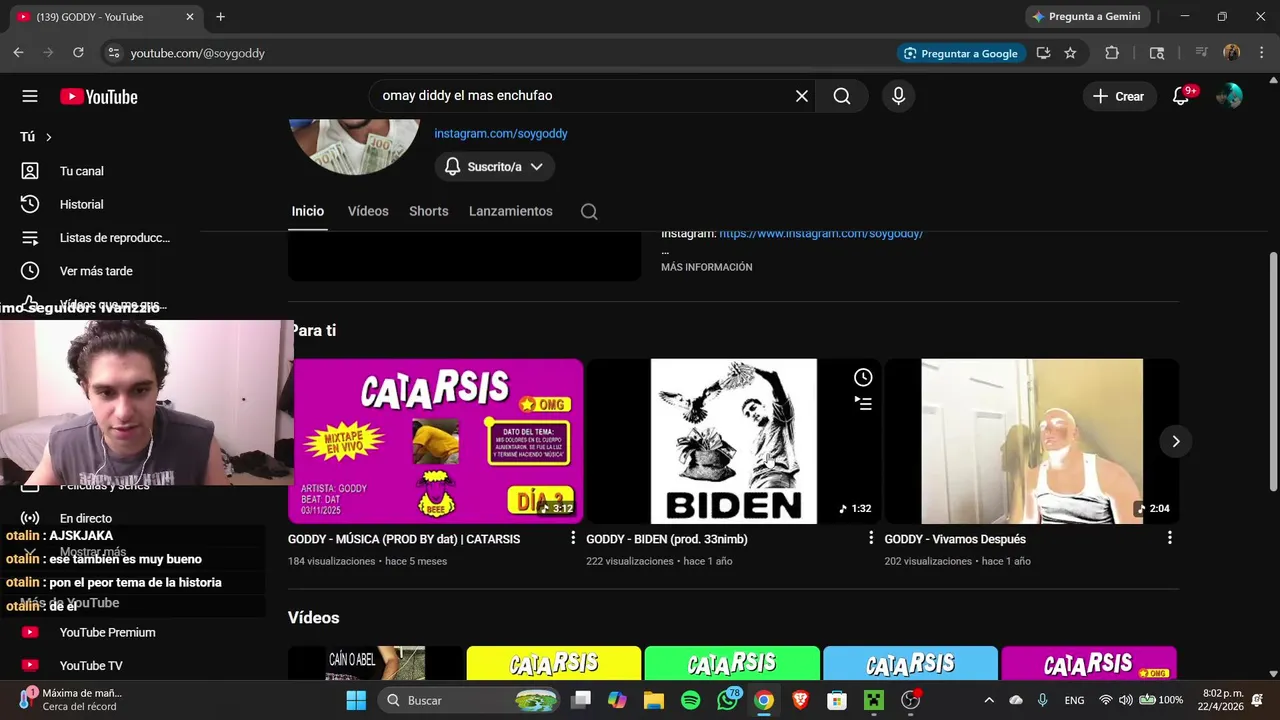1280x720 pixels.
Task: Open options for GODDY - Vivamos Después video
Action: pyautogui.click(x=1169, y=538)
